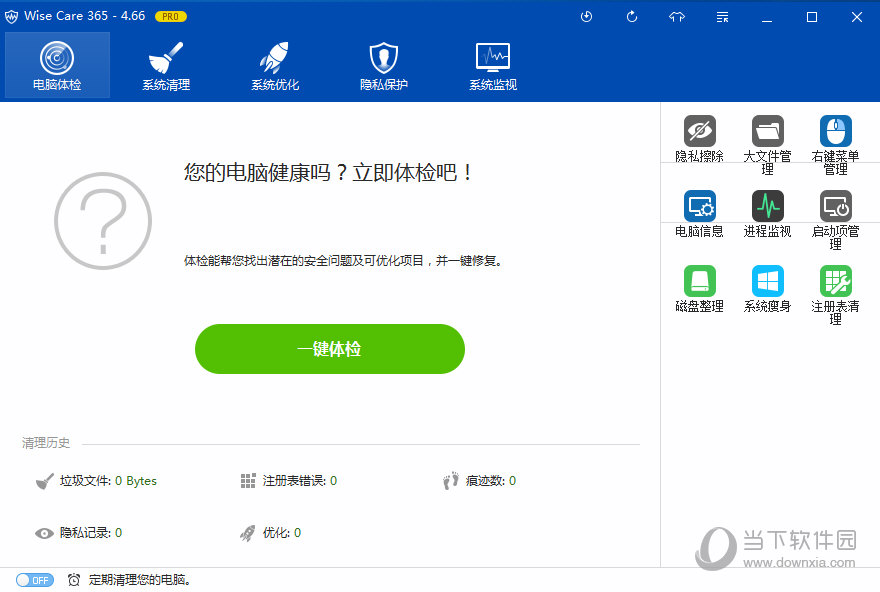Launch 磁盘整理 tool

click(x=699, y=289)
